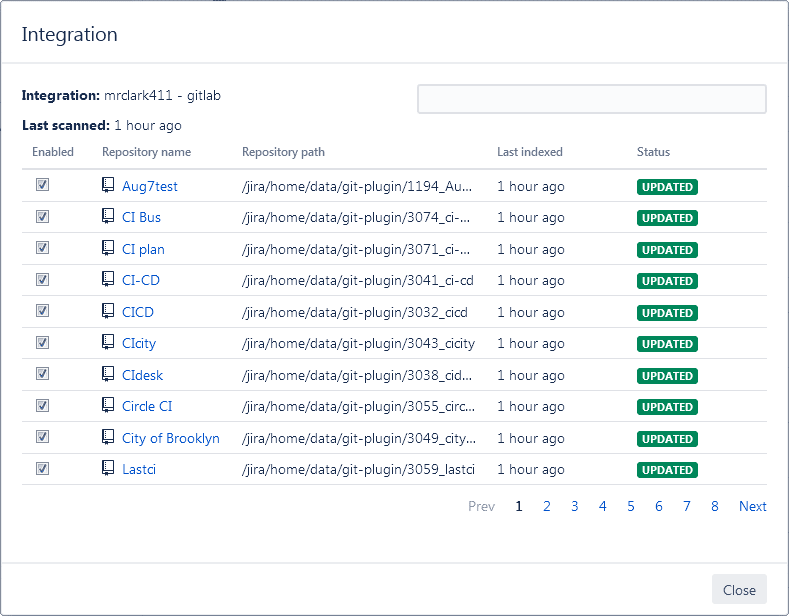Go to page 2 of repositories
This screenshot has width=789, height=616.
click(547, 506)
